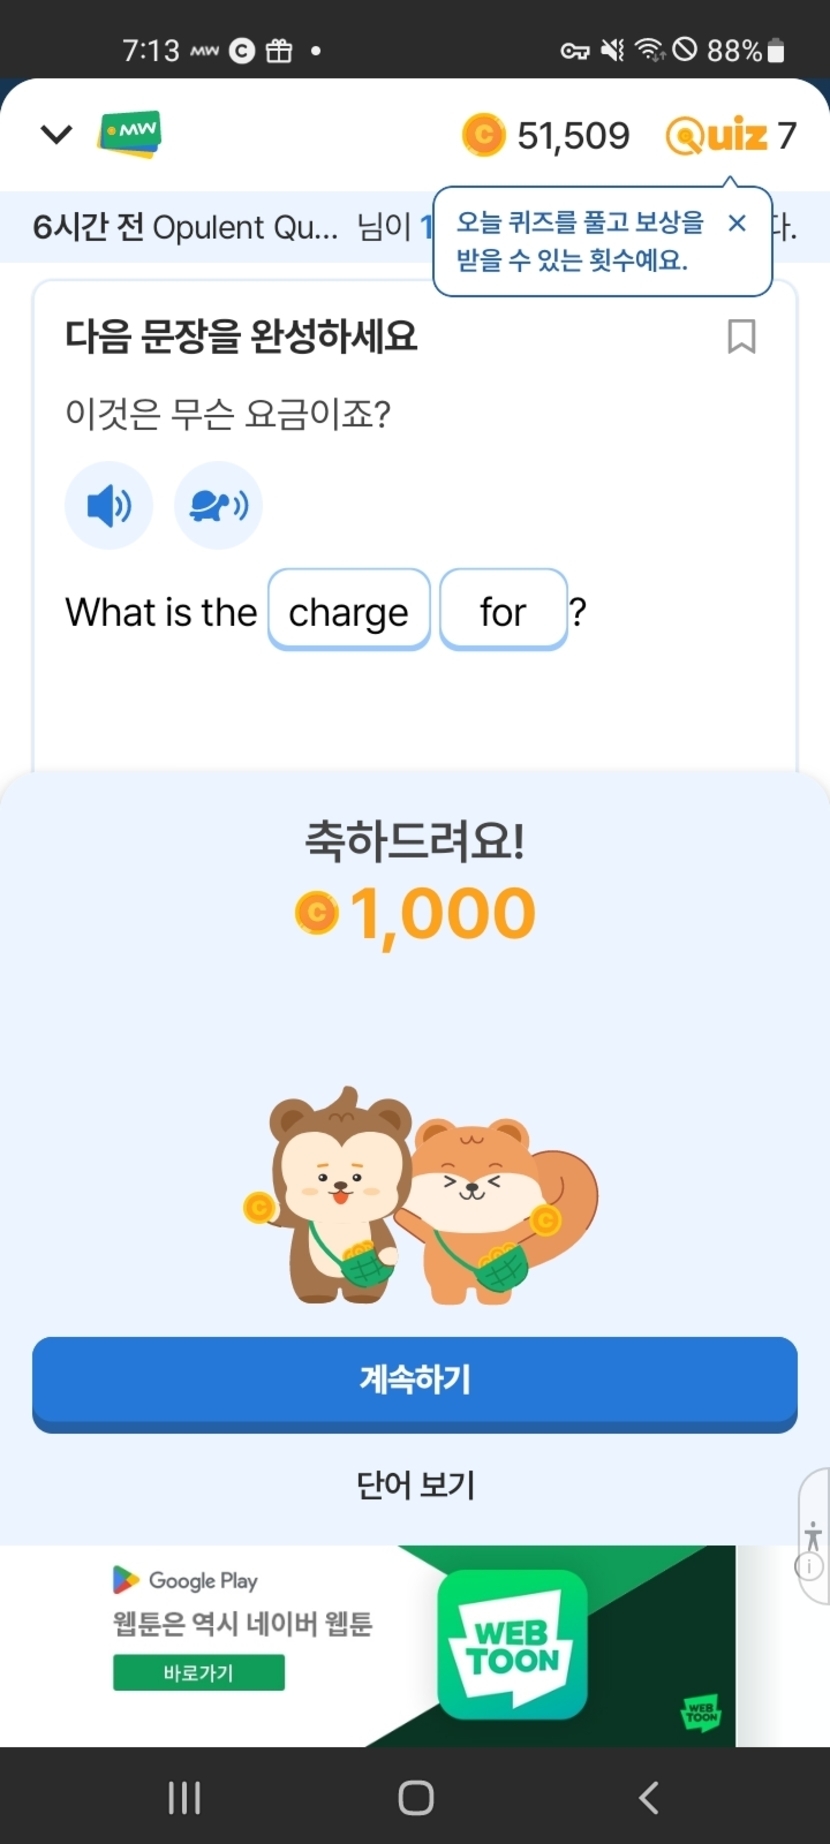Tap the MW card logo icon
This screenshot has width=830, height=1844.
pos(130,134)
